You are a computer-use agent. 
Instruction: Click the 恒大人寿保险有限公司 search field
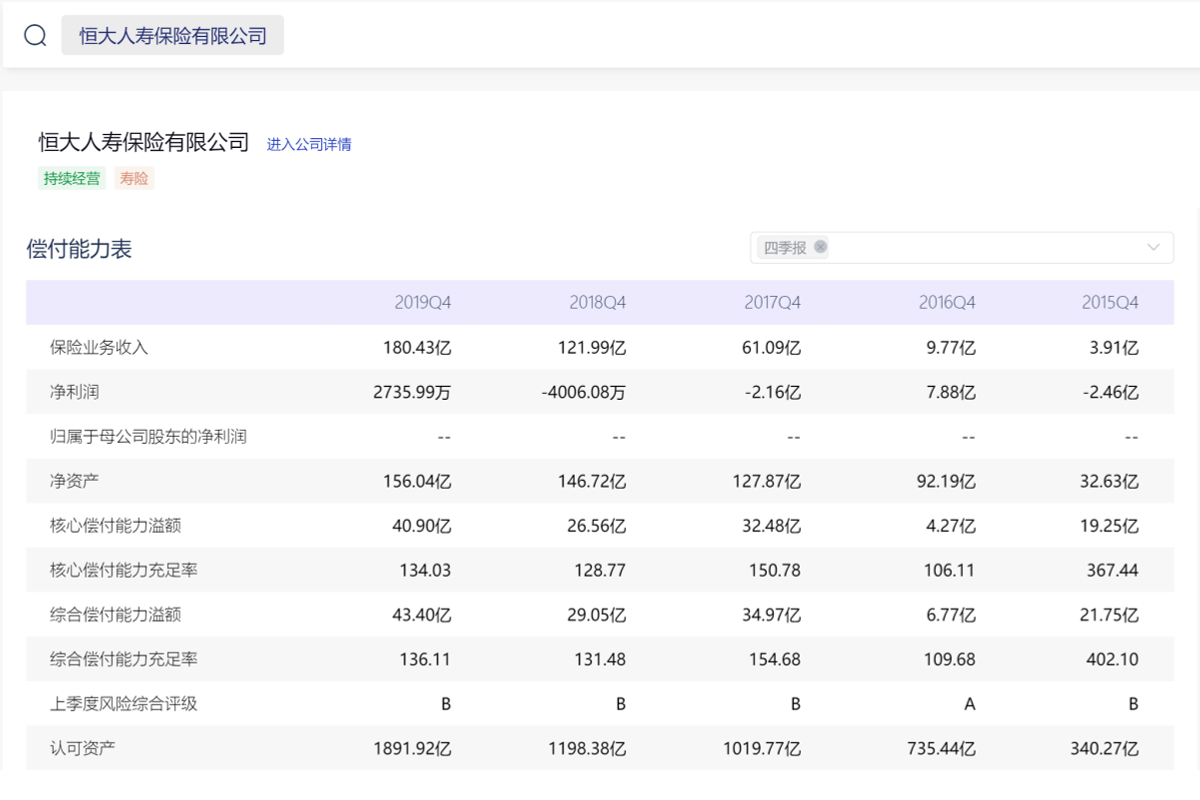click(x=173, y=36)
